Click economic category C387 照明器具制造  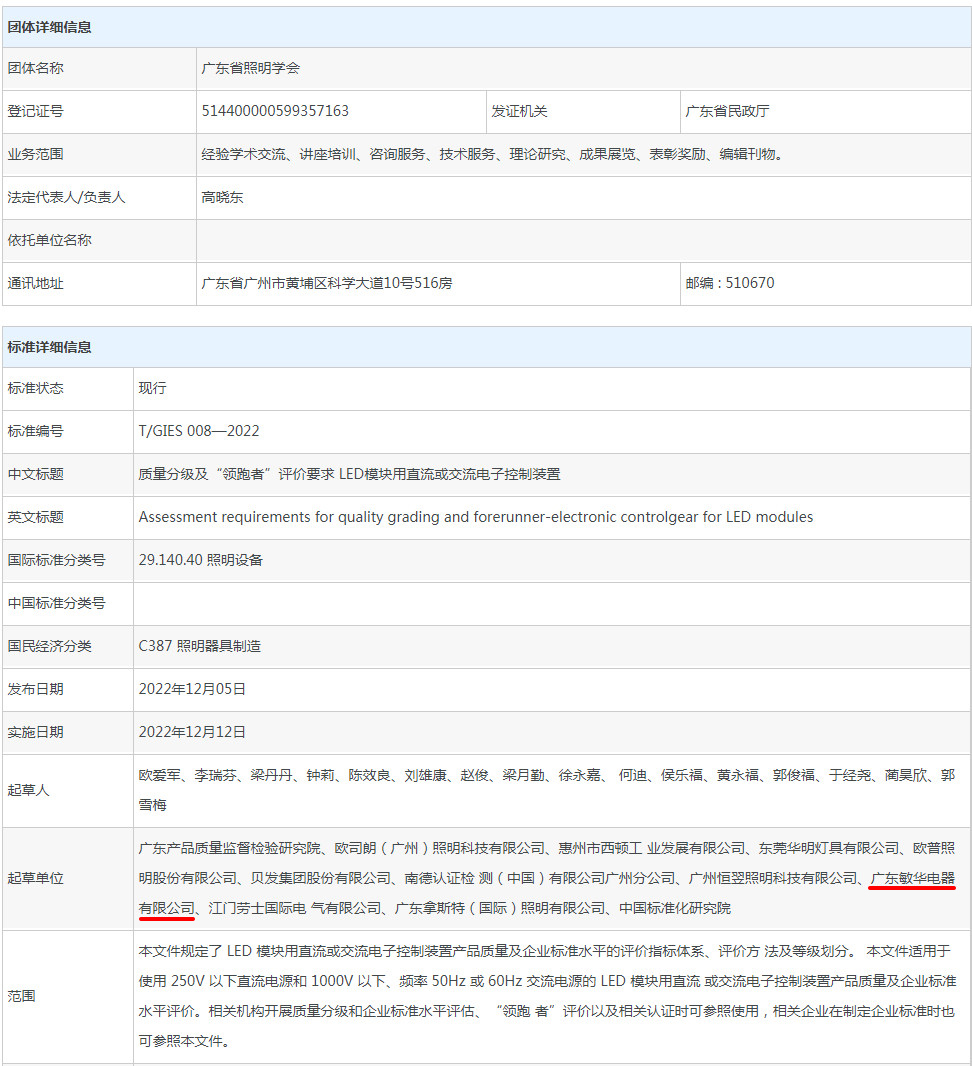click(200, 646)
